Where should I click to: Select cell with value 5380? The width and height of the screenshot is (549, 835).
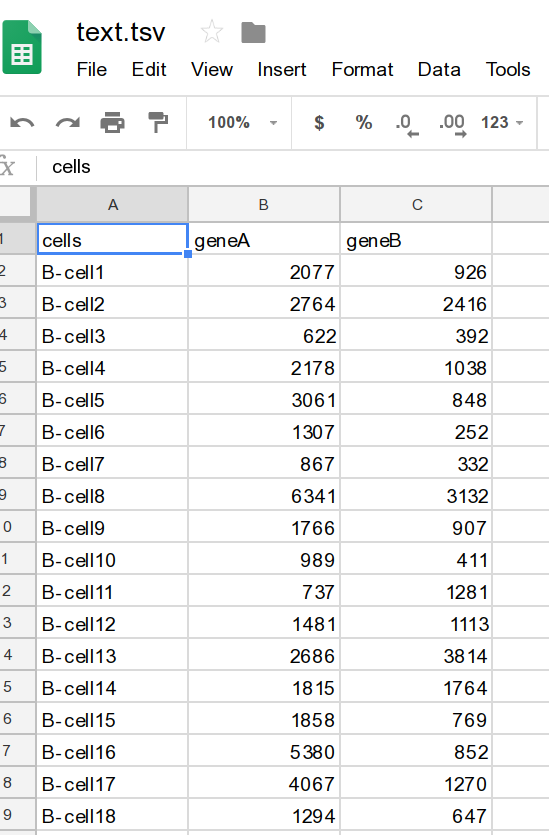point(264,751)
